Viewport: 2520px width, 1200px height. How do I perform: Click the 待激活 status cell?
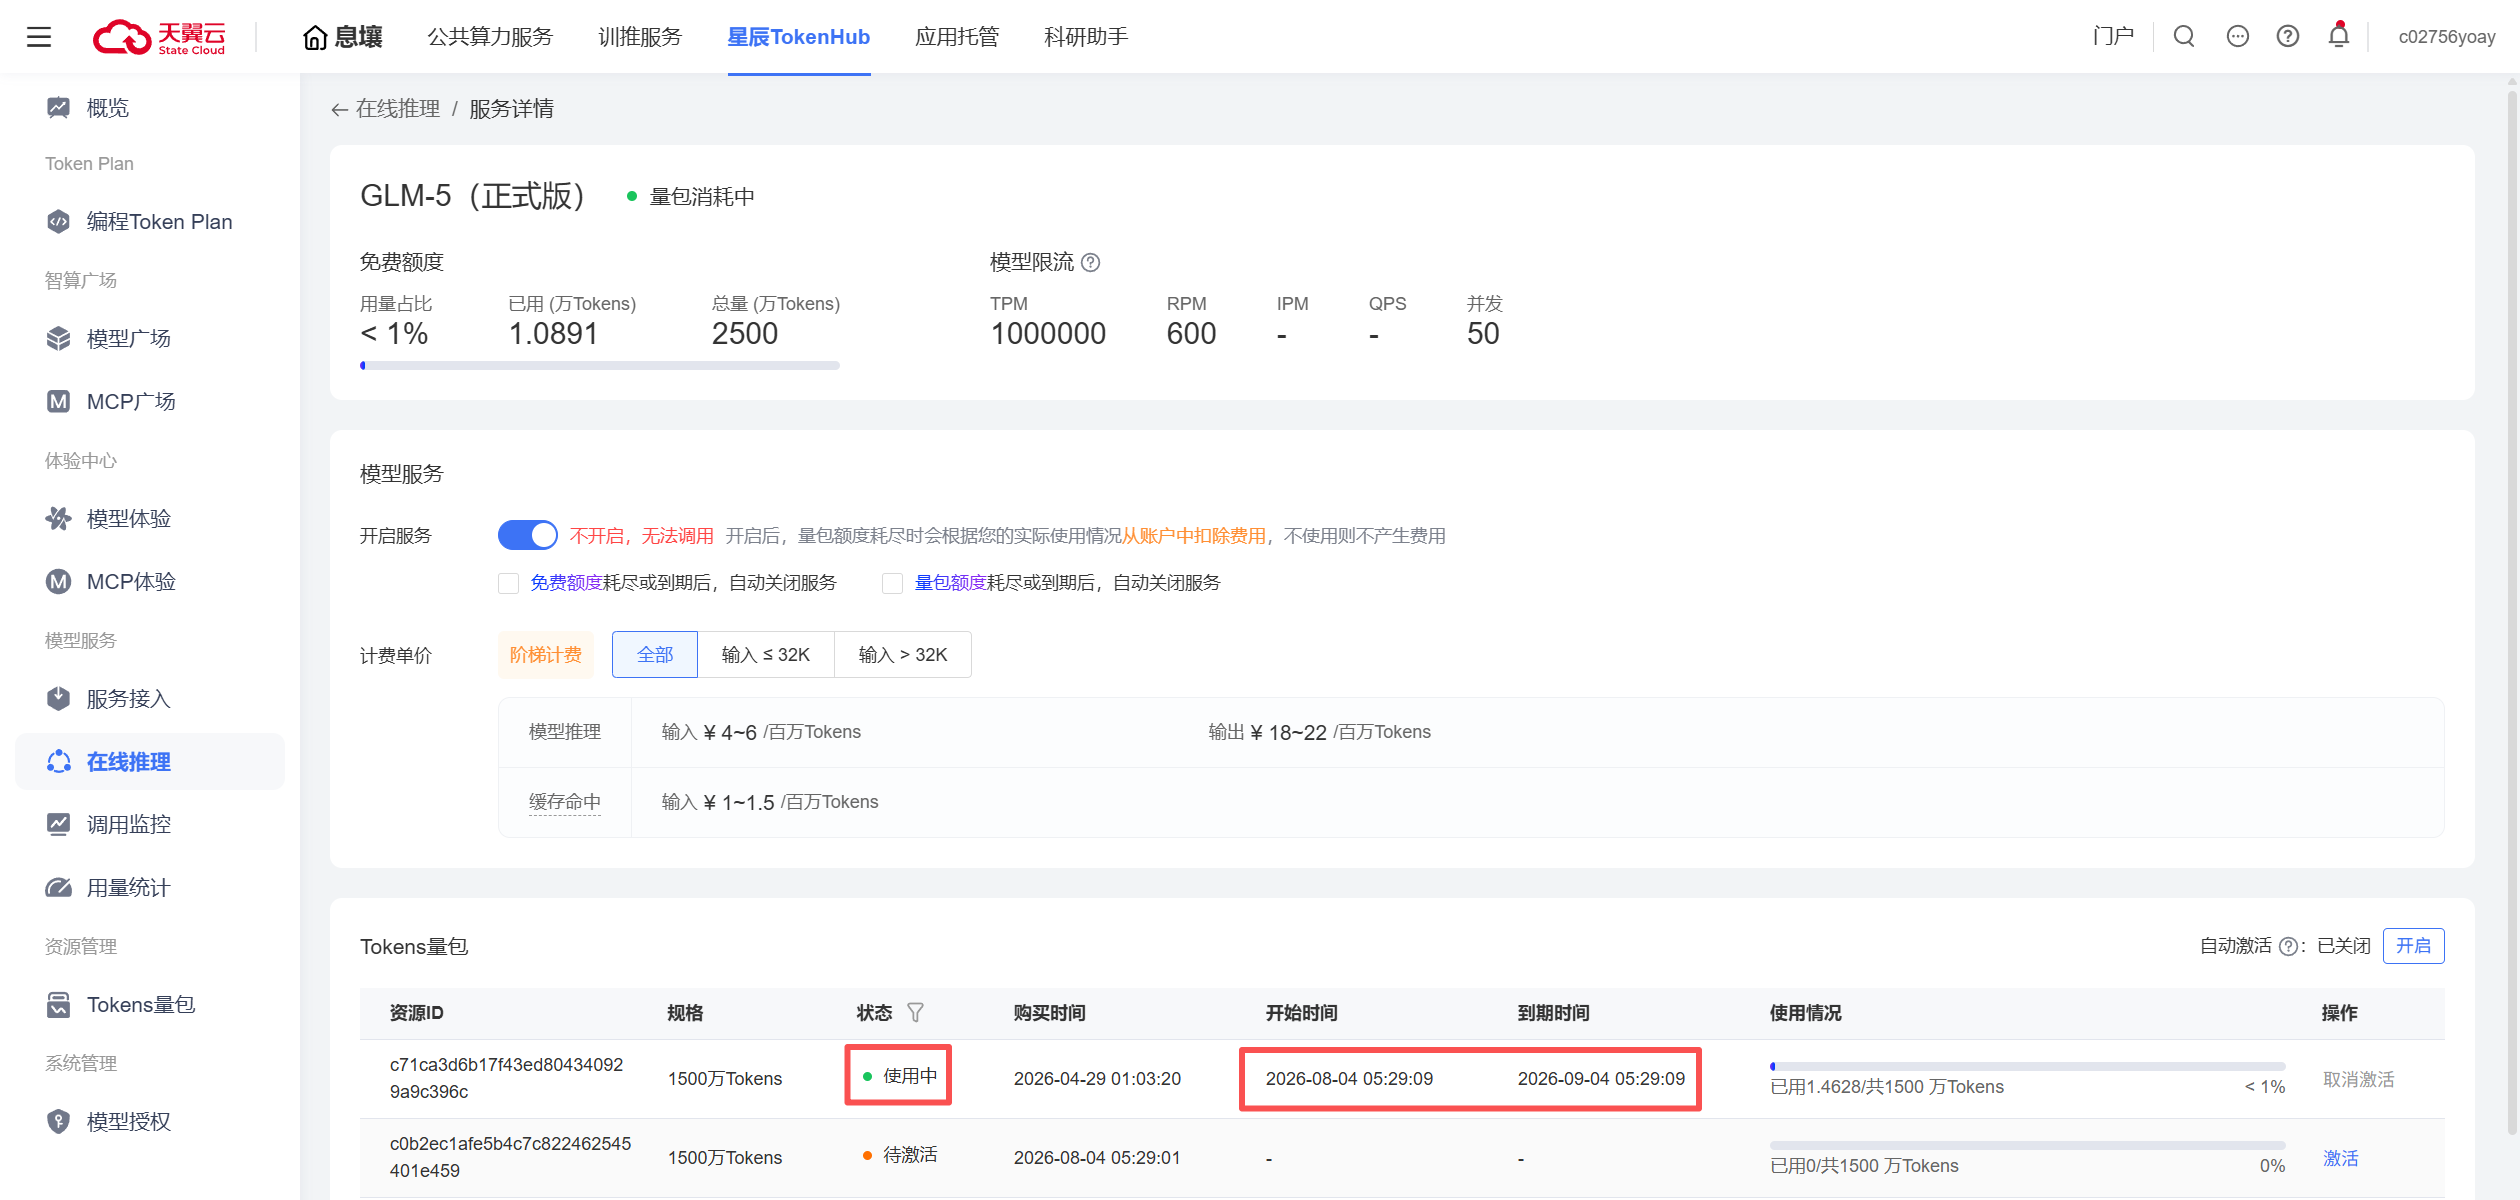tap(899, 1155)
